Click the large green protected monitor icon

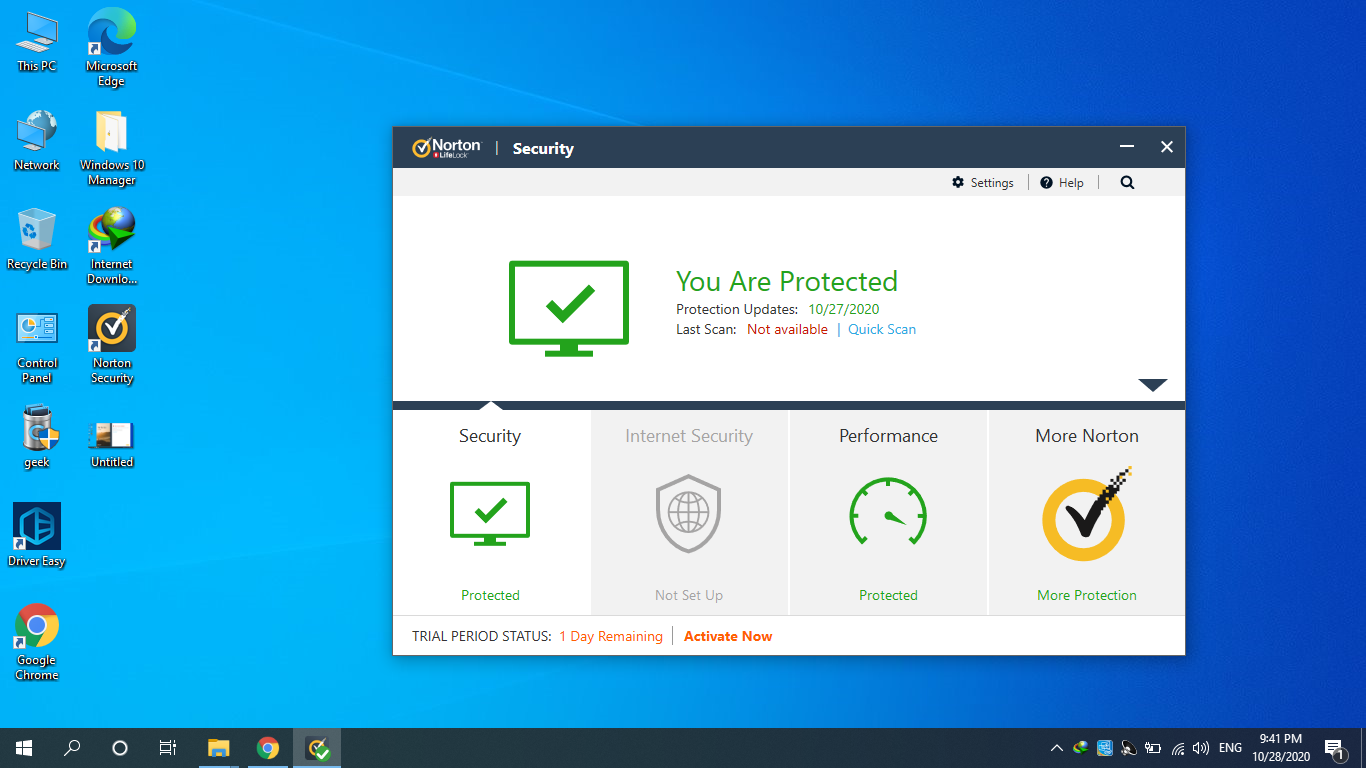pos(569,308)
